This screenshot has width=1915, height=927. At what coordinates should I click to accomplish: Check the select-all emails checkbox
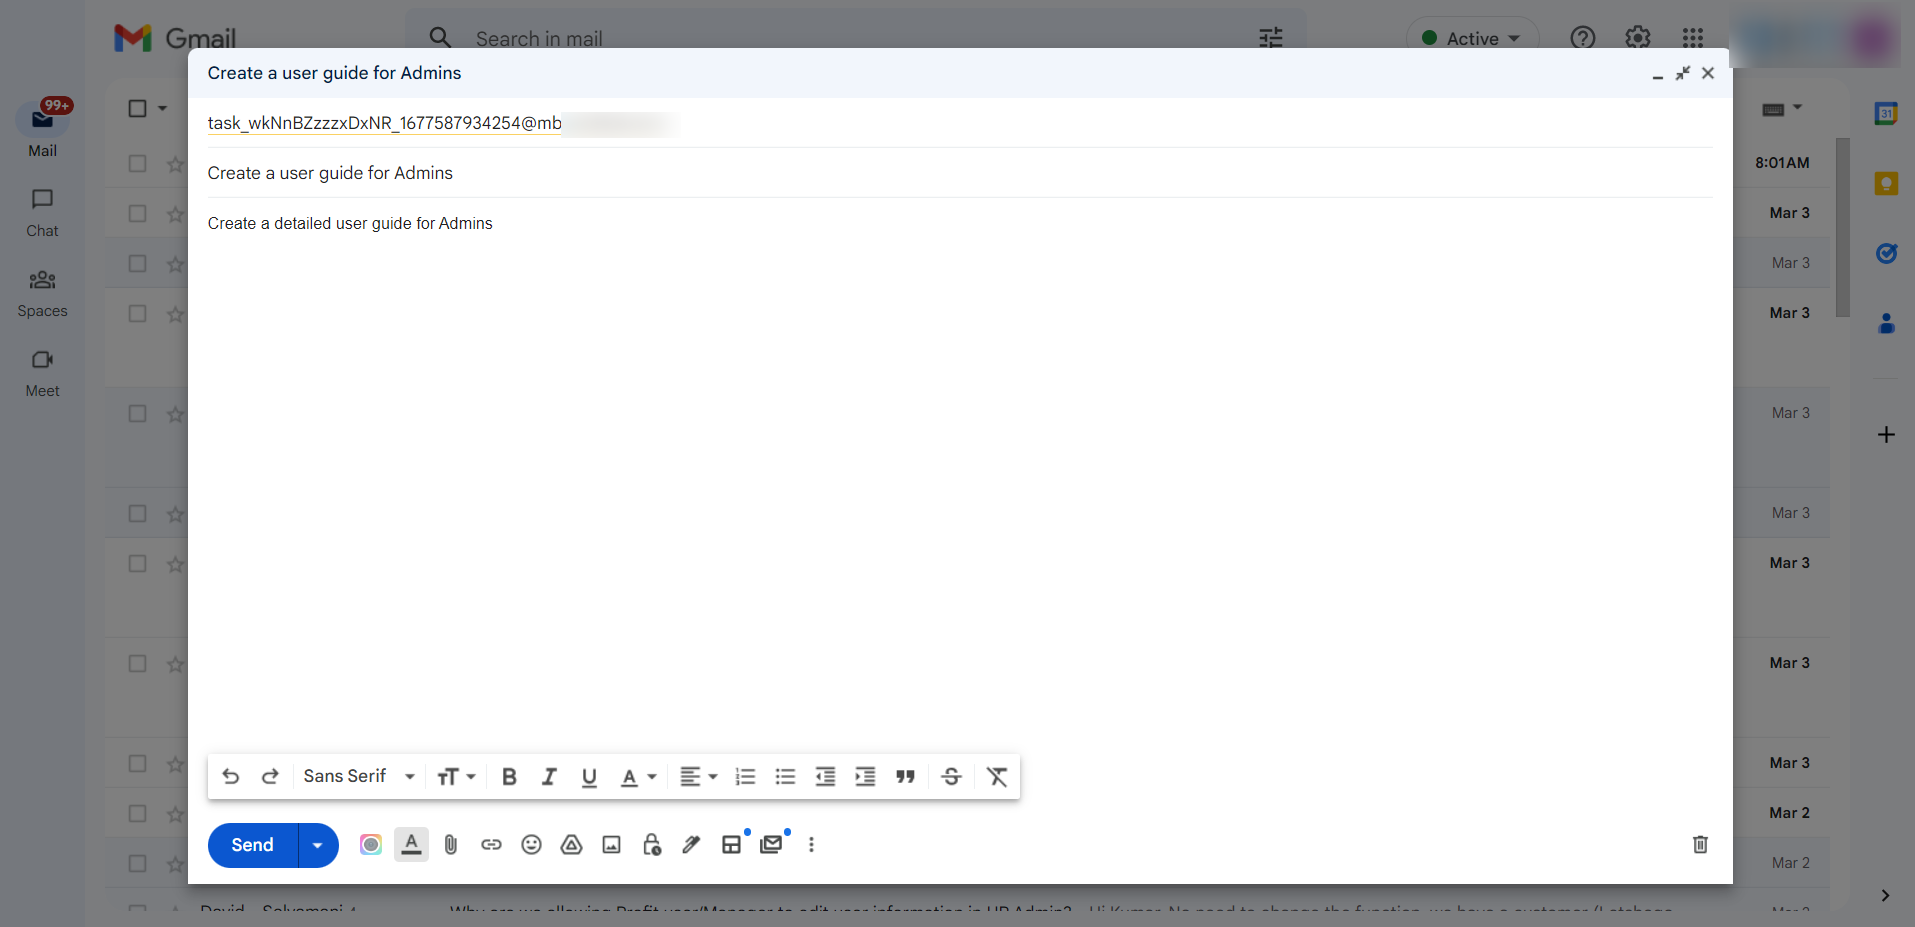point(137,108)
